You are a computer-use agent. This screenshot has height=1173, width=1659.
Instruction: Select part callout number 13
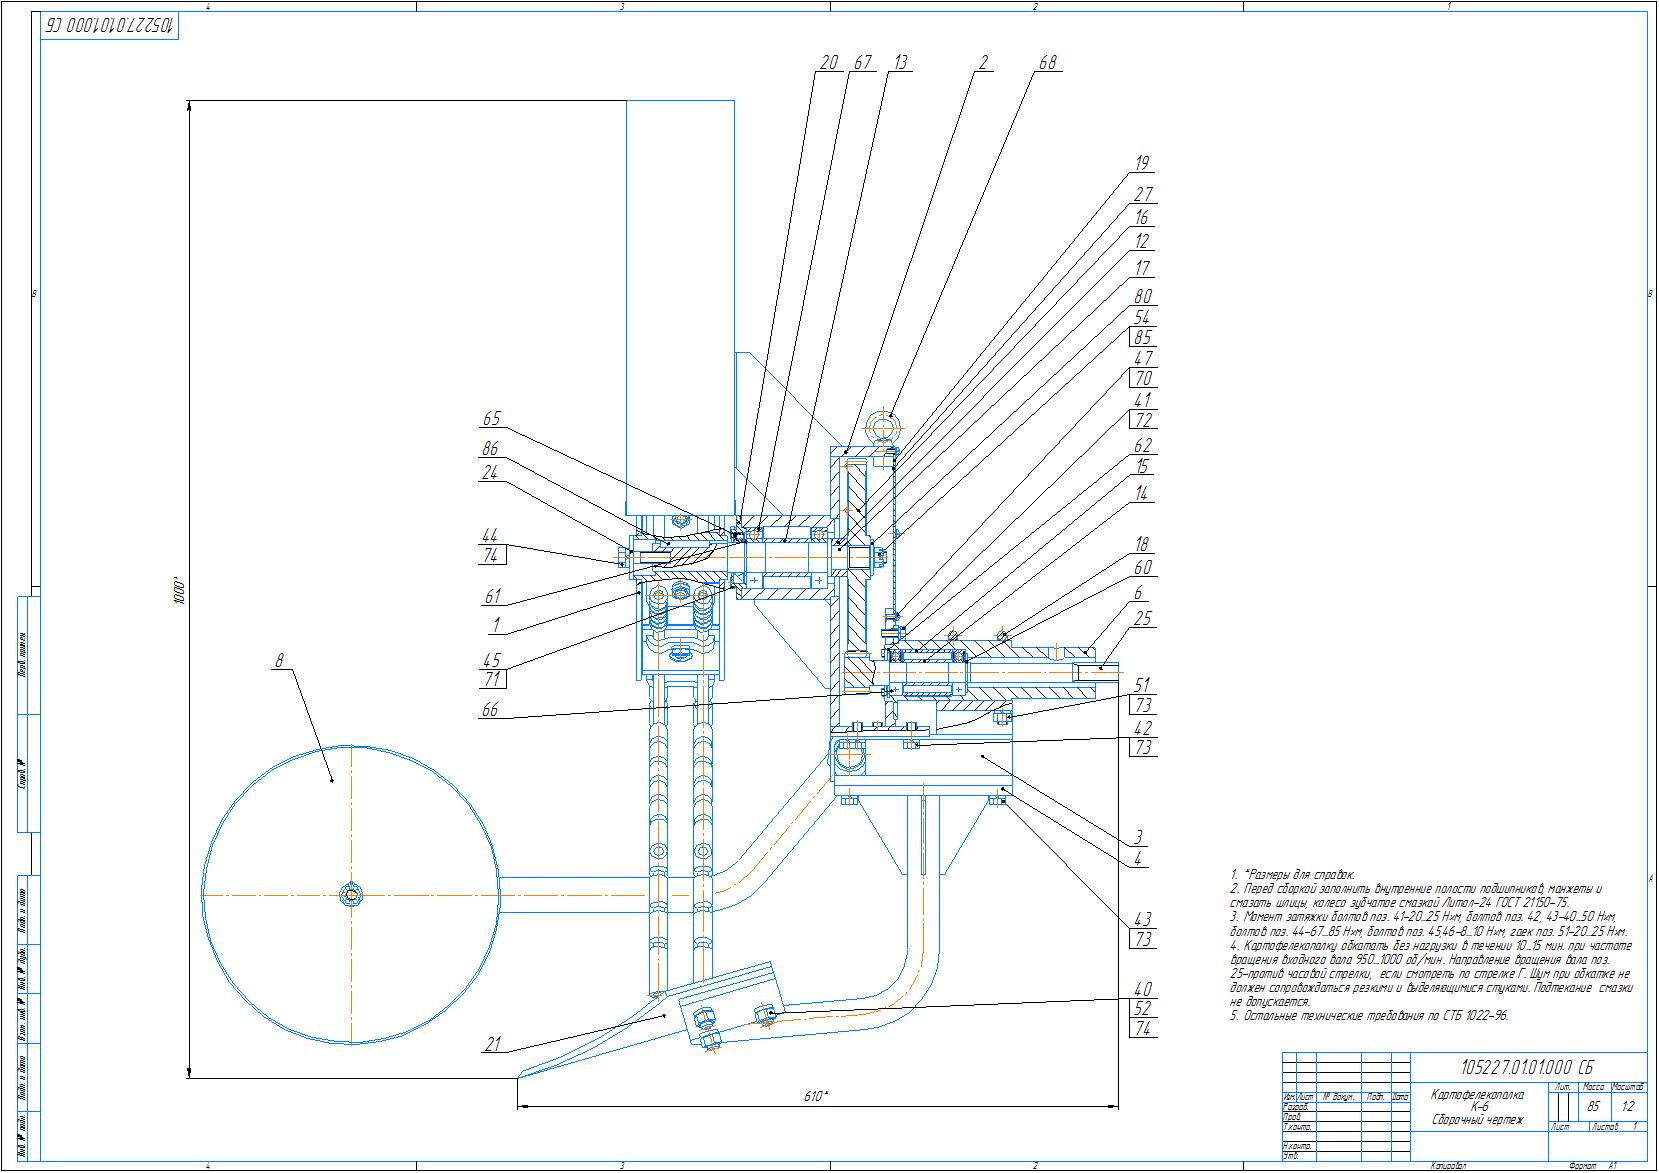tap(899, 63)
